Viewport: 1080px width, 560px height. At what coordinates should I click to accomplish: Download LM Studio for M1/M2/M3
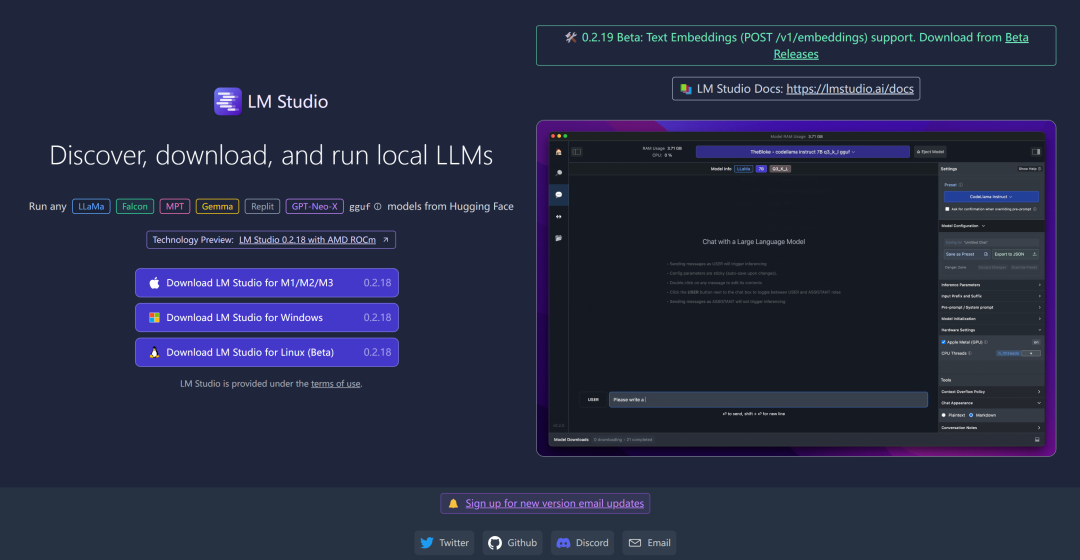pyautogui.click(x=267, y=283)
